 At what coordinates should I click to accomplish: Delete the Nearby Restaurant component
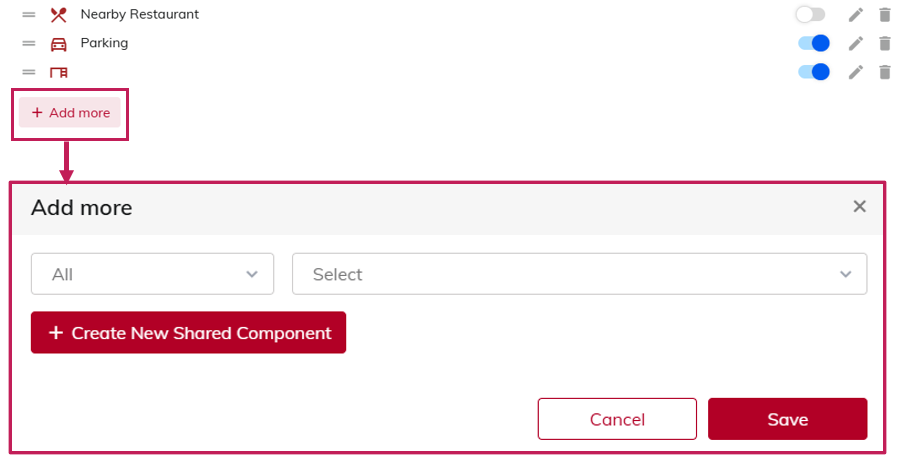884,15
